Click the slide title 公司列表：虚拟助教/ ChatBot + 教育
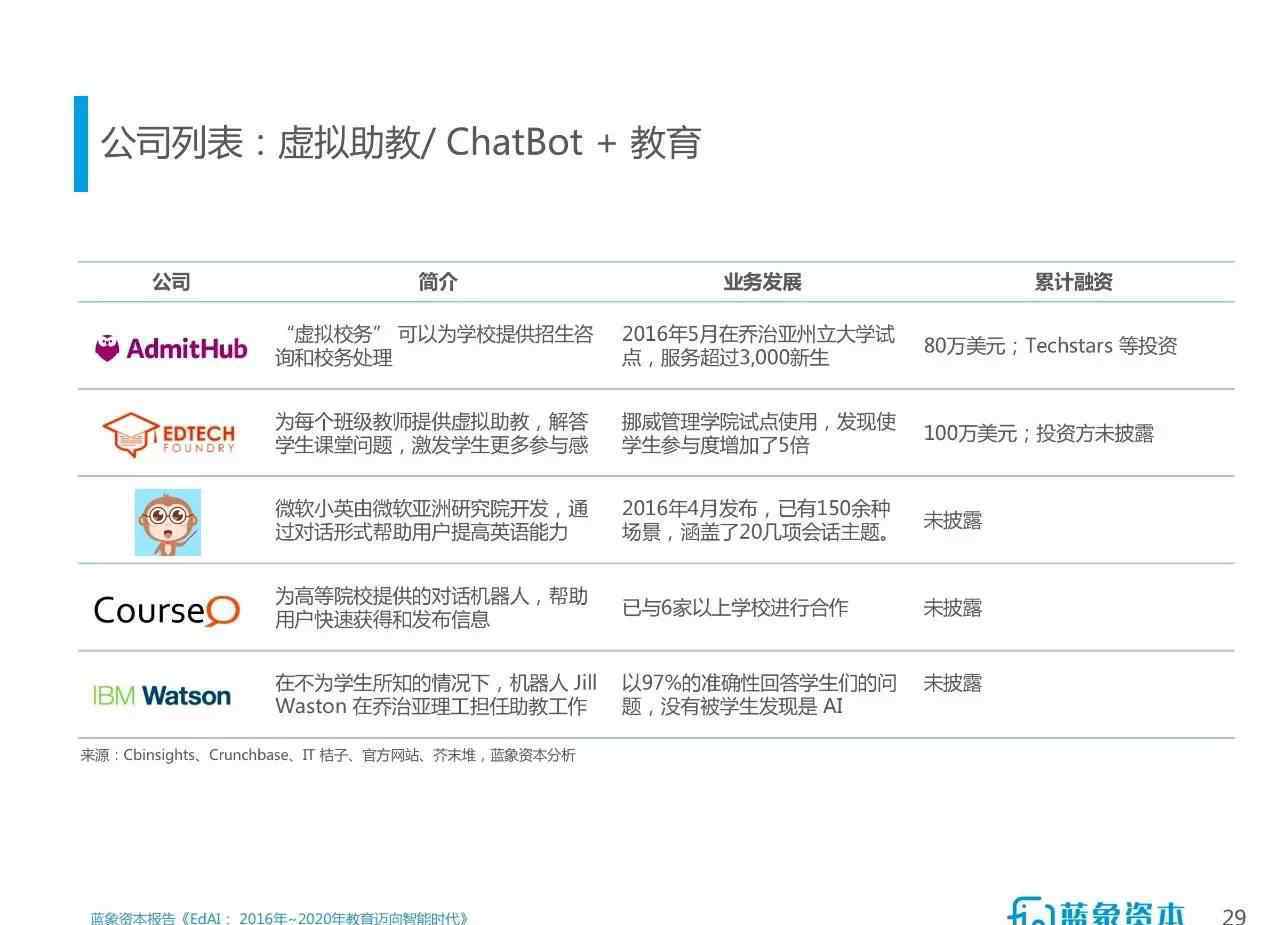Image resolution: width=1280 pixels, height=925 pixels. point(400,143)
